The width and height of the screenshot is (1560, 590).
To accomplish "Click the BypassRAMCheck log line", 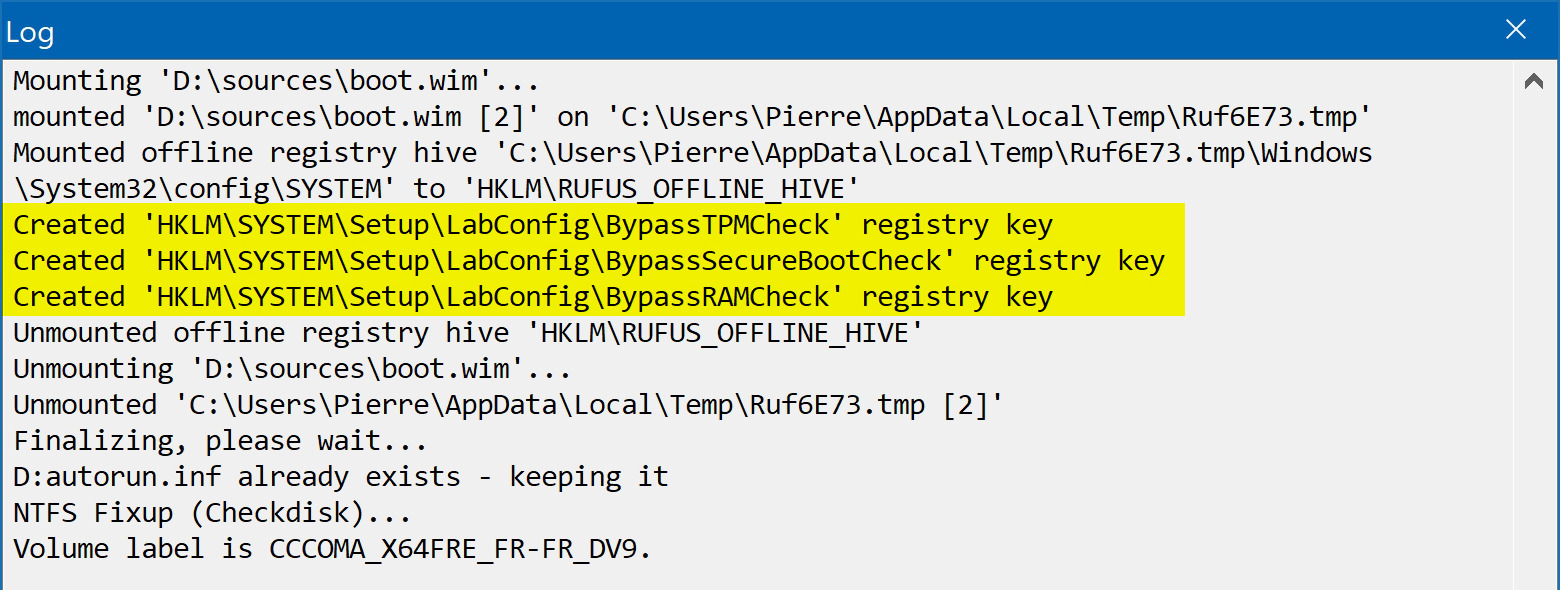I will point(533,297).
